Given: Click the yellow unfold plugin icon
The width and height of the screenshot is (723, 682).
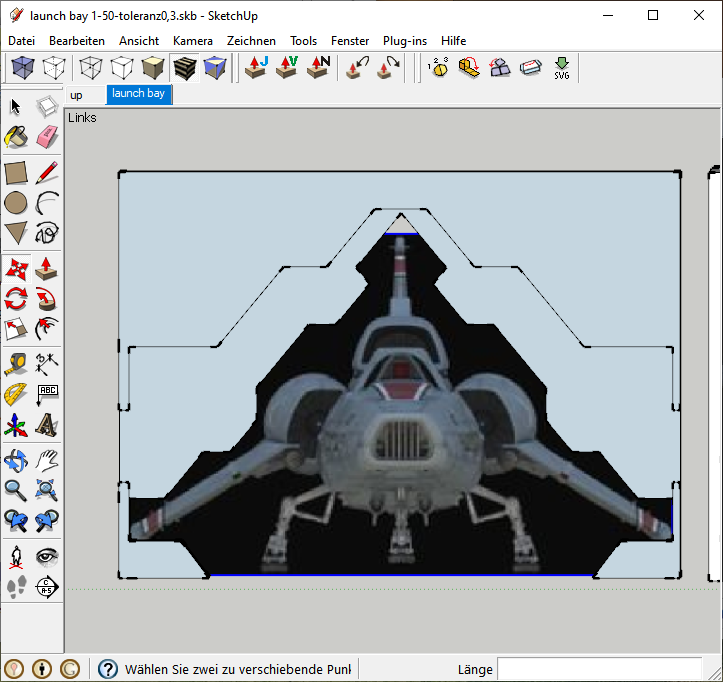Looking at the screenshot, I should tap(469, 68).
